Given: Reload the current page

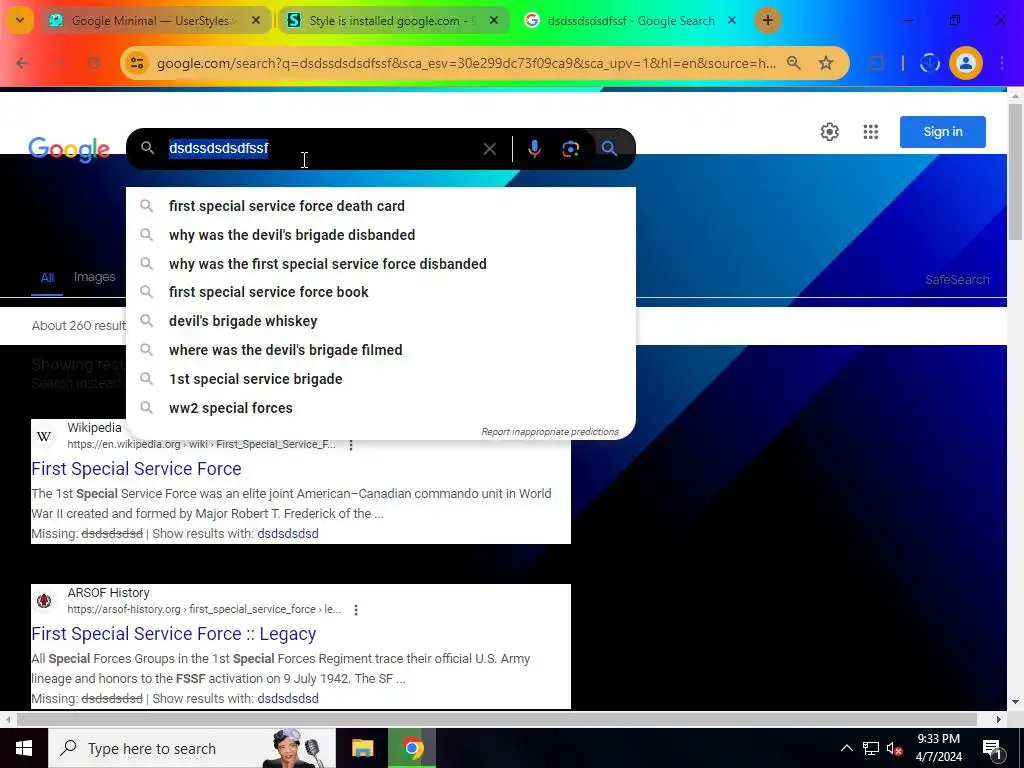Looking at the screenshot, I should coord(94,63).
